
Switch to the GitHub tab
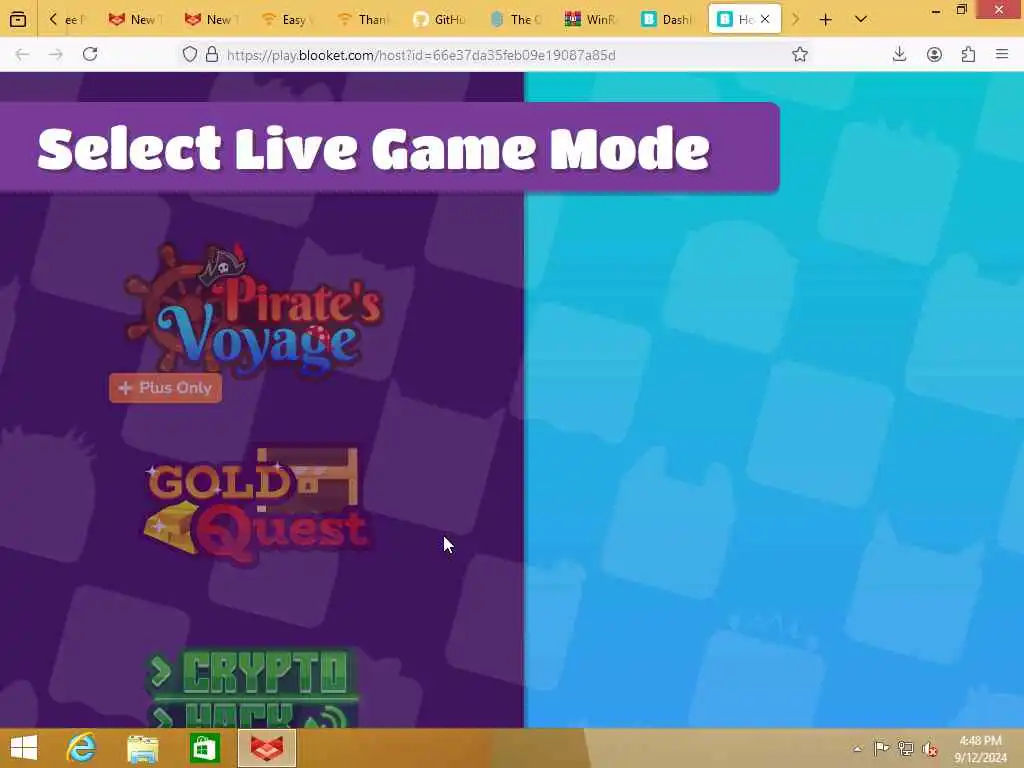pos(440,20)
